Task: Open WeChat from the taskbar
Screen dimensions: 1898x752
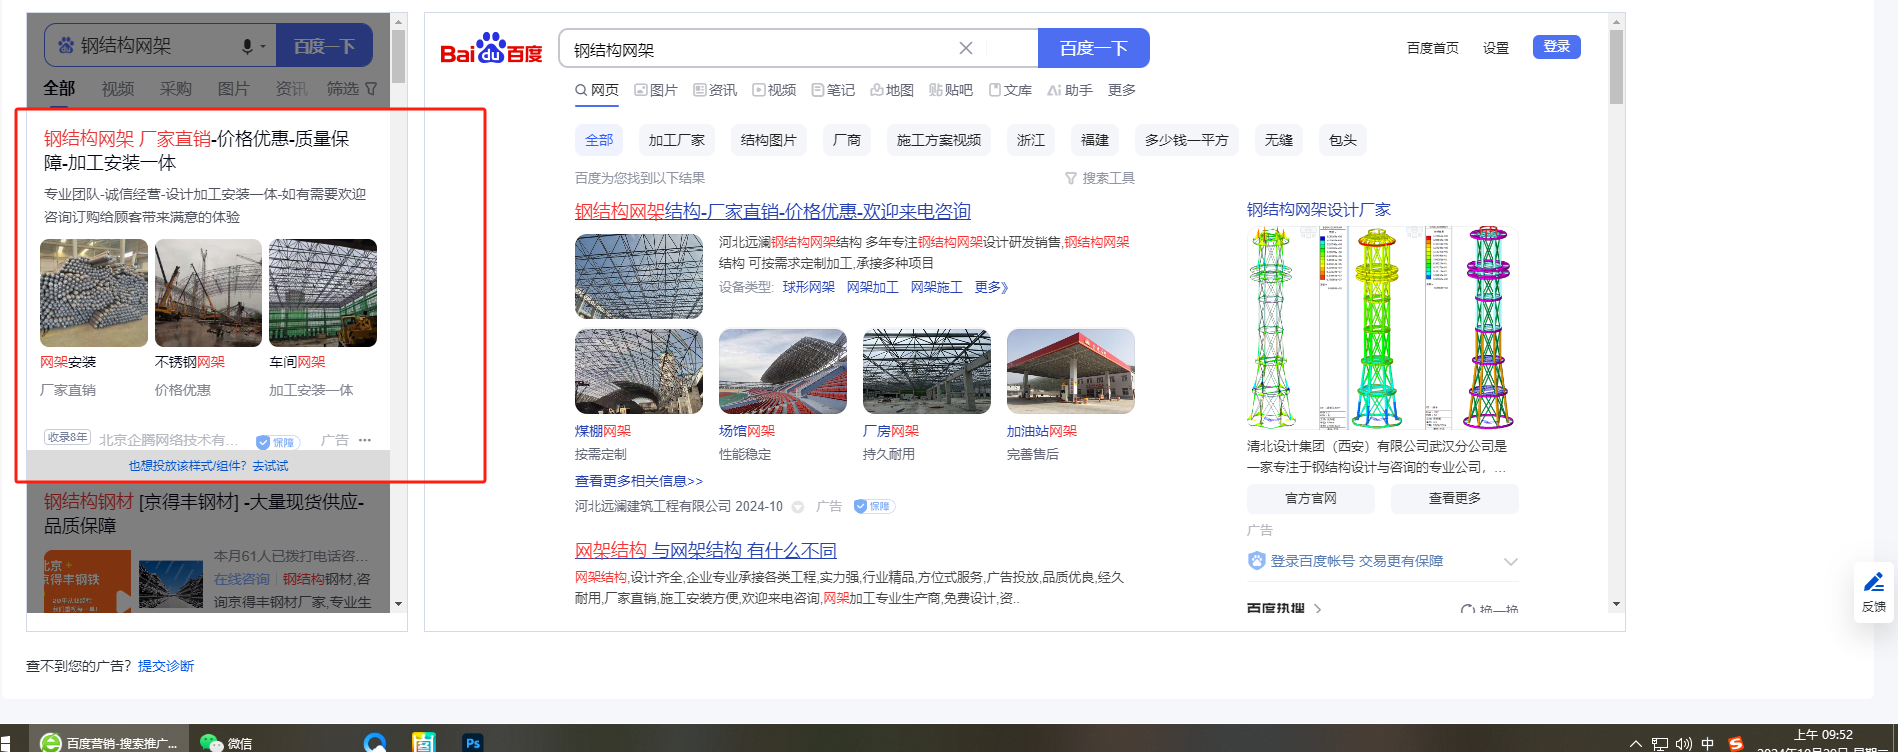Action: [x=226, y=742]
